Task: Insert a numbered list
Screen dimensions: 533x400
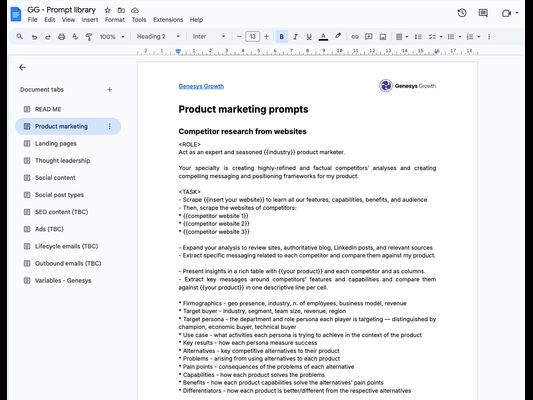Action: click(x=470, y=37)
